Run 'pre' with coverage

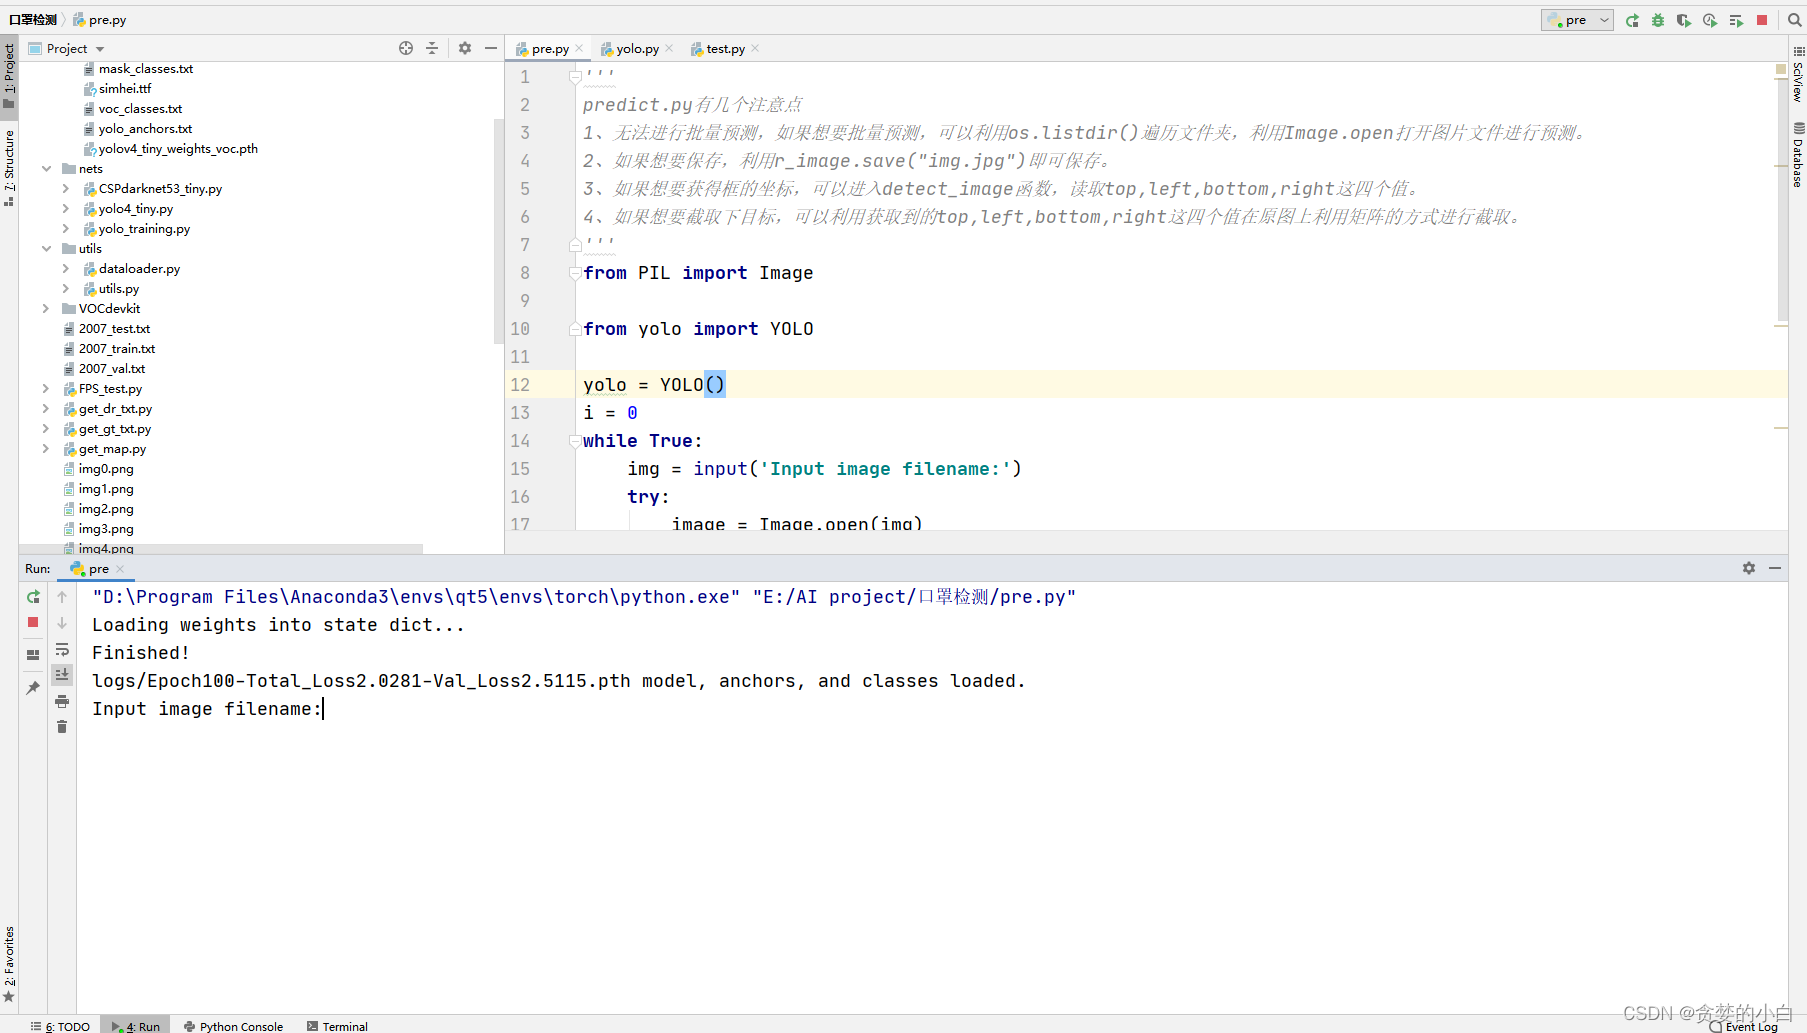pyautogui.click(x=1684, y=20)
